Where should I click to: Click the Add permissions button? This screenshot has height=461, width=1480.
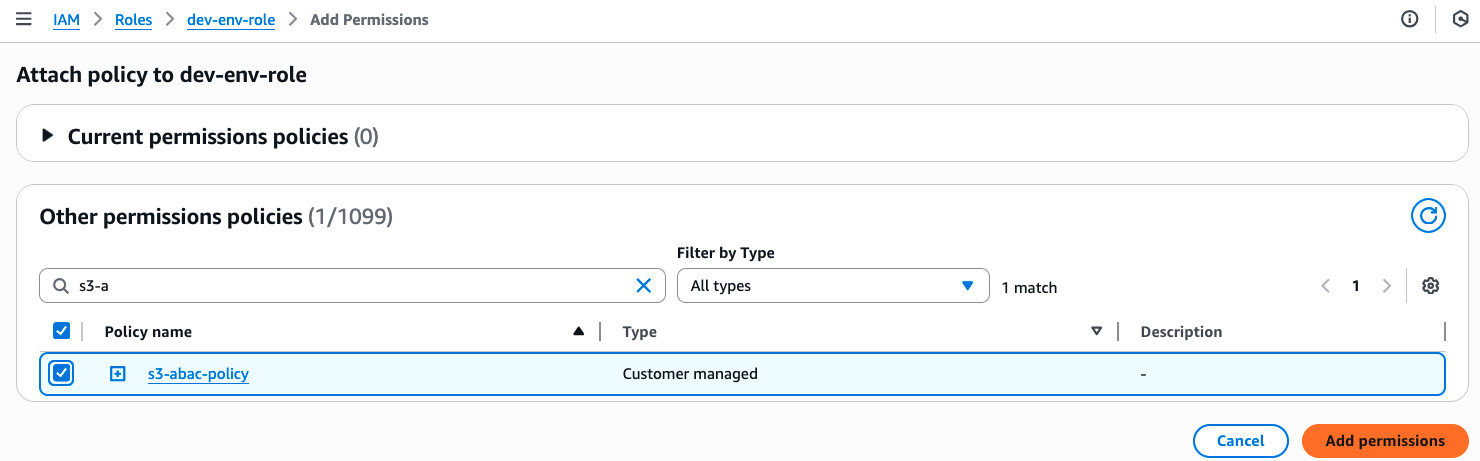click(x=1384, y=441)
